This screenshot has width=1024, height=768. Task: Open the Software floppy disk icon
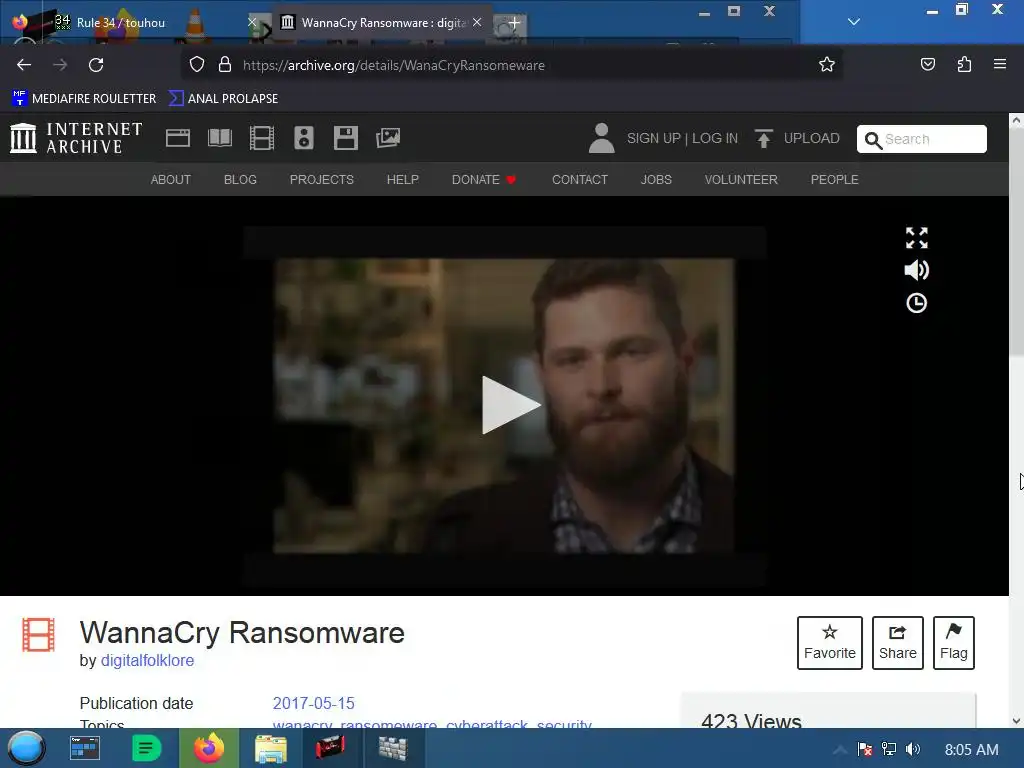pos(345,138)
